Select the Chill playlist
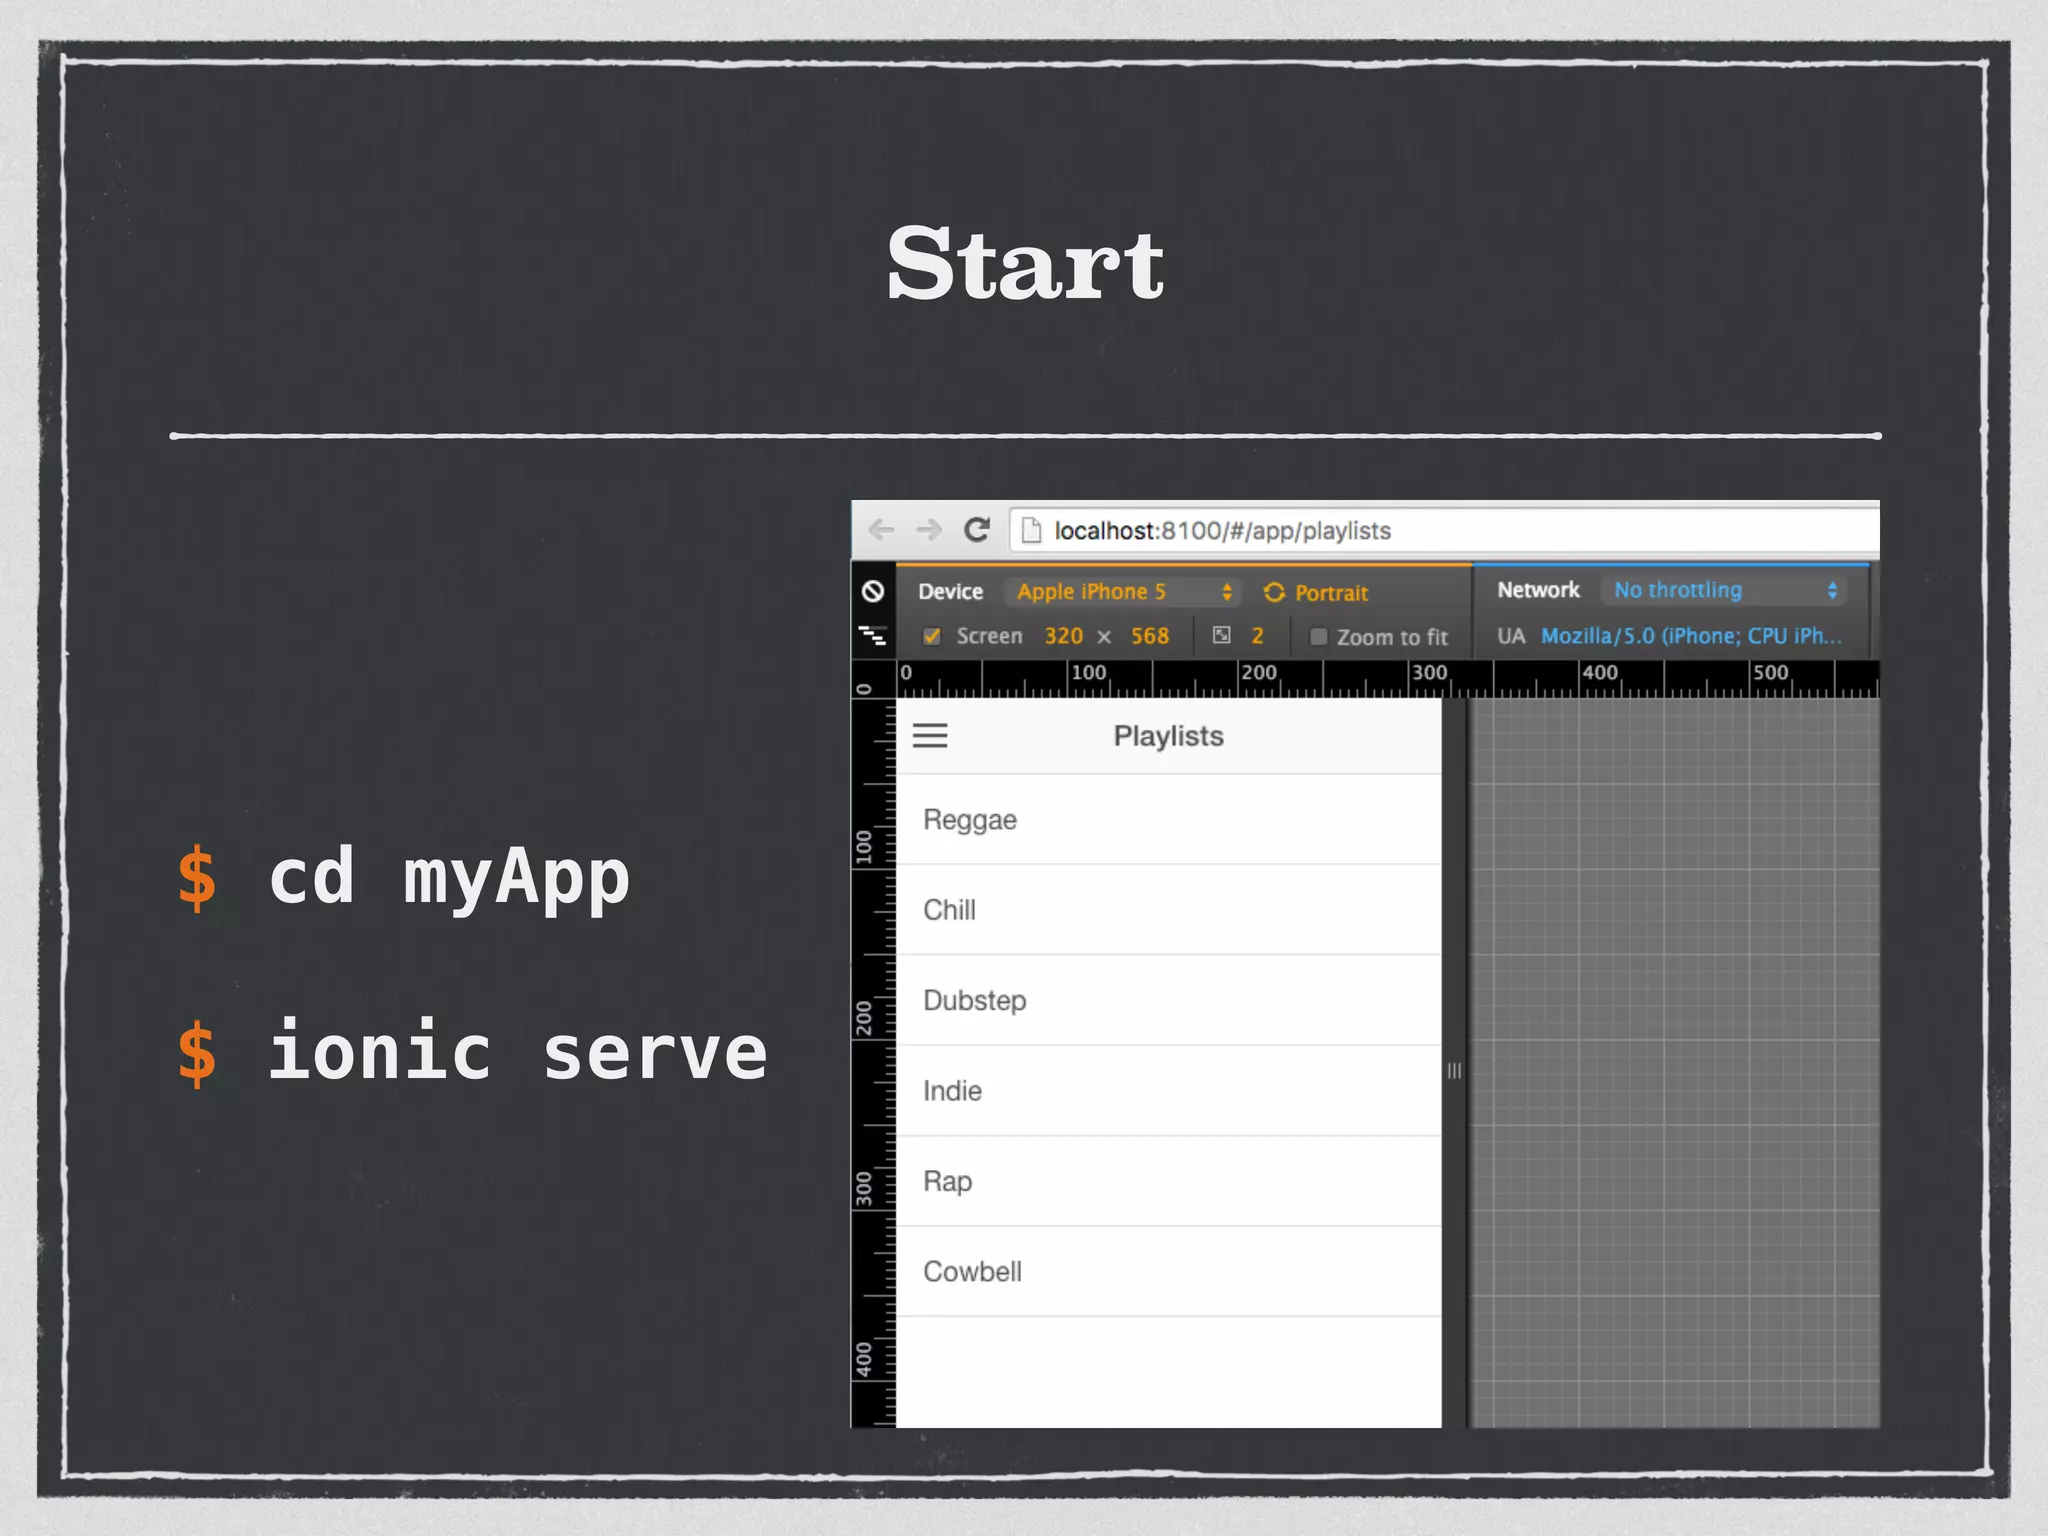This screenshot has width=2048, height=1536. point(1168,910)
